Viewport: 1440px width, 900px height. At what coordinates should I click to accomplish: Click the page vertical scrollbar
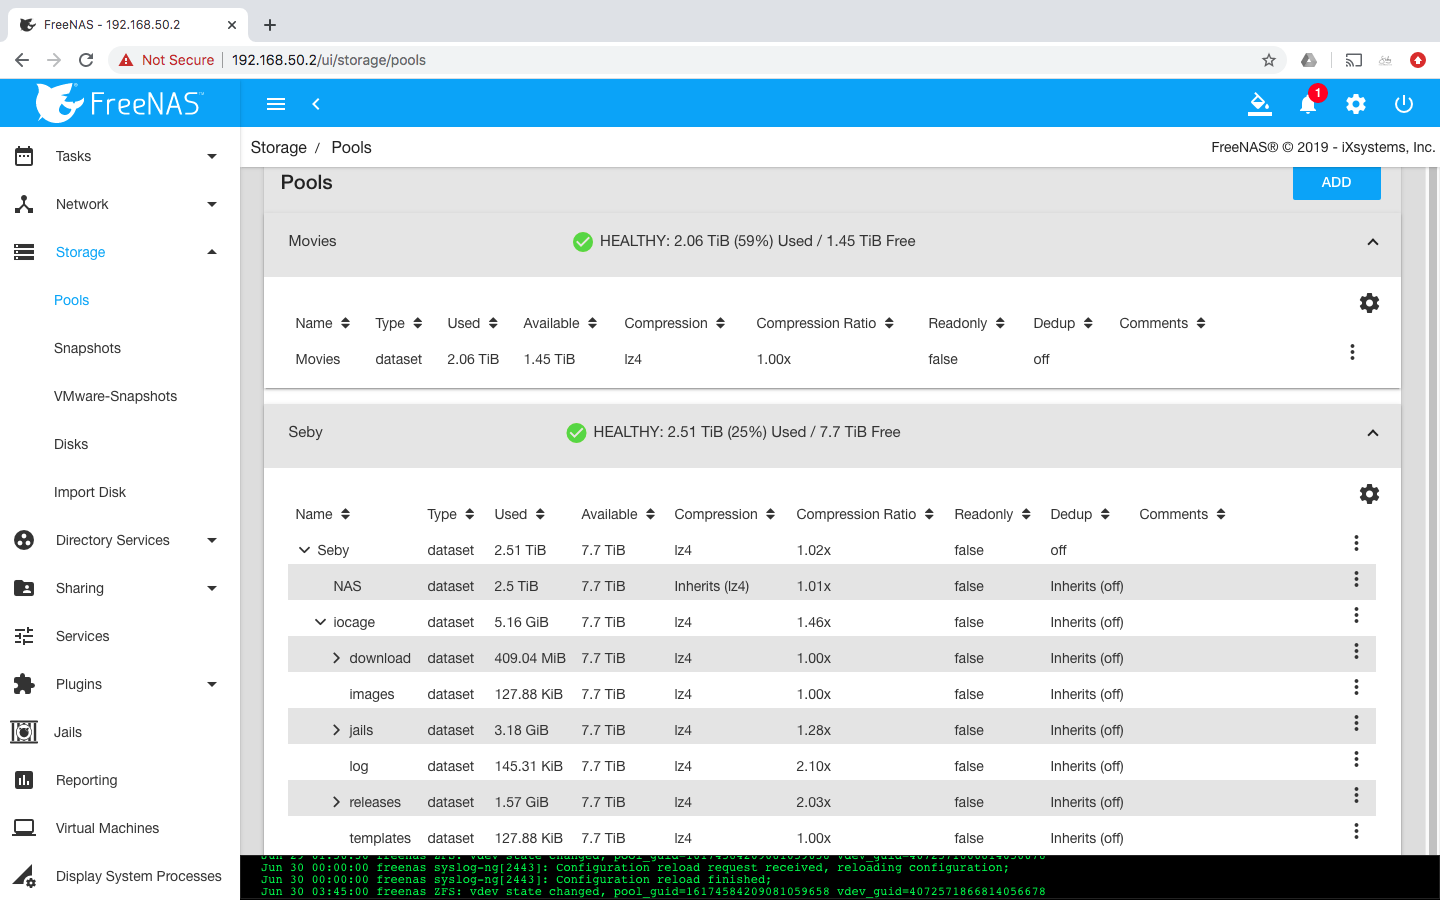[x=1433, y=510]
